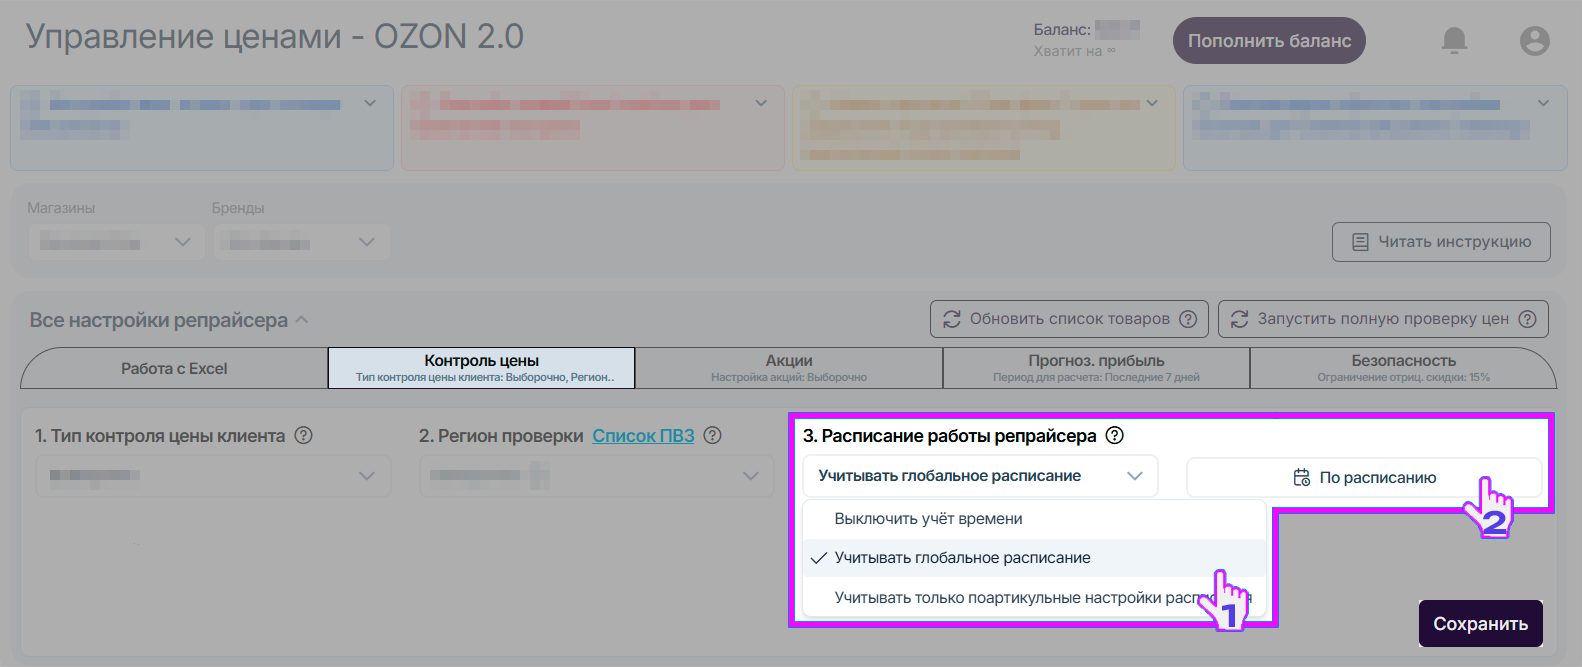The image size is (1582, 667).
Task: Click the По расписанию button
Action: 1364,477
